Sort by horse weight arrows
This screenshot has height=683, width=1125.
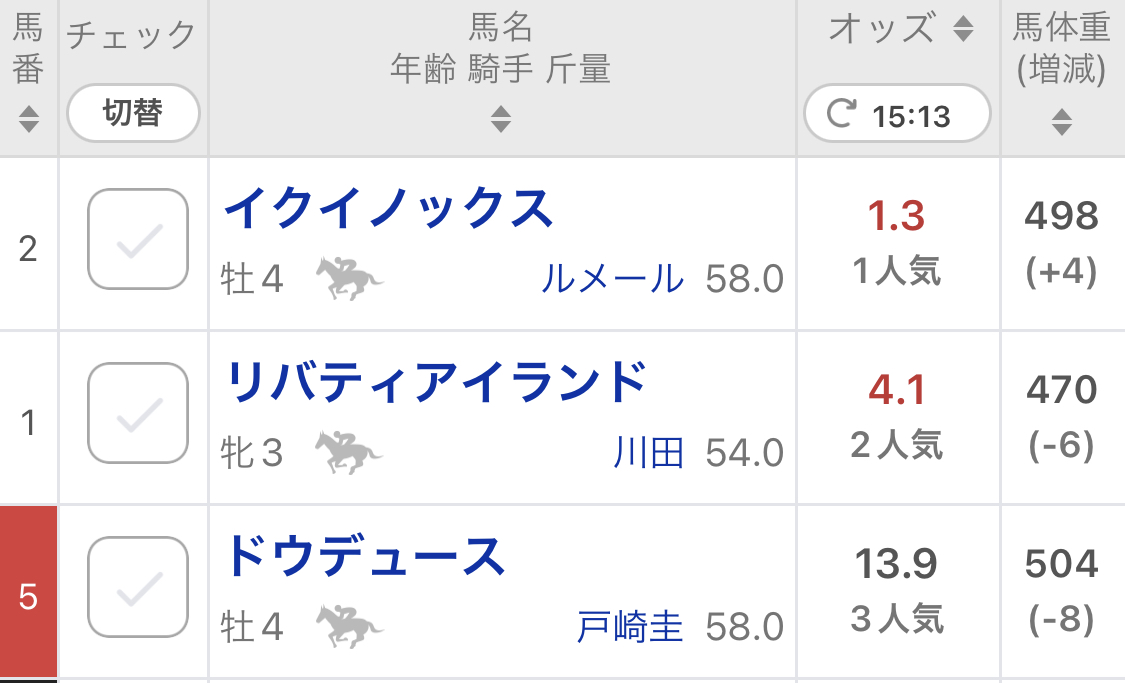click(x=1062, y=122)
